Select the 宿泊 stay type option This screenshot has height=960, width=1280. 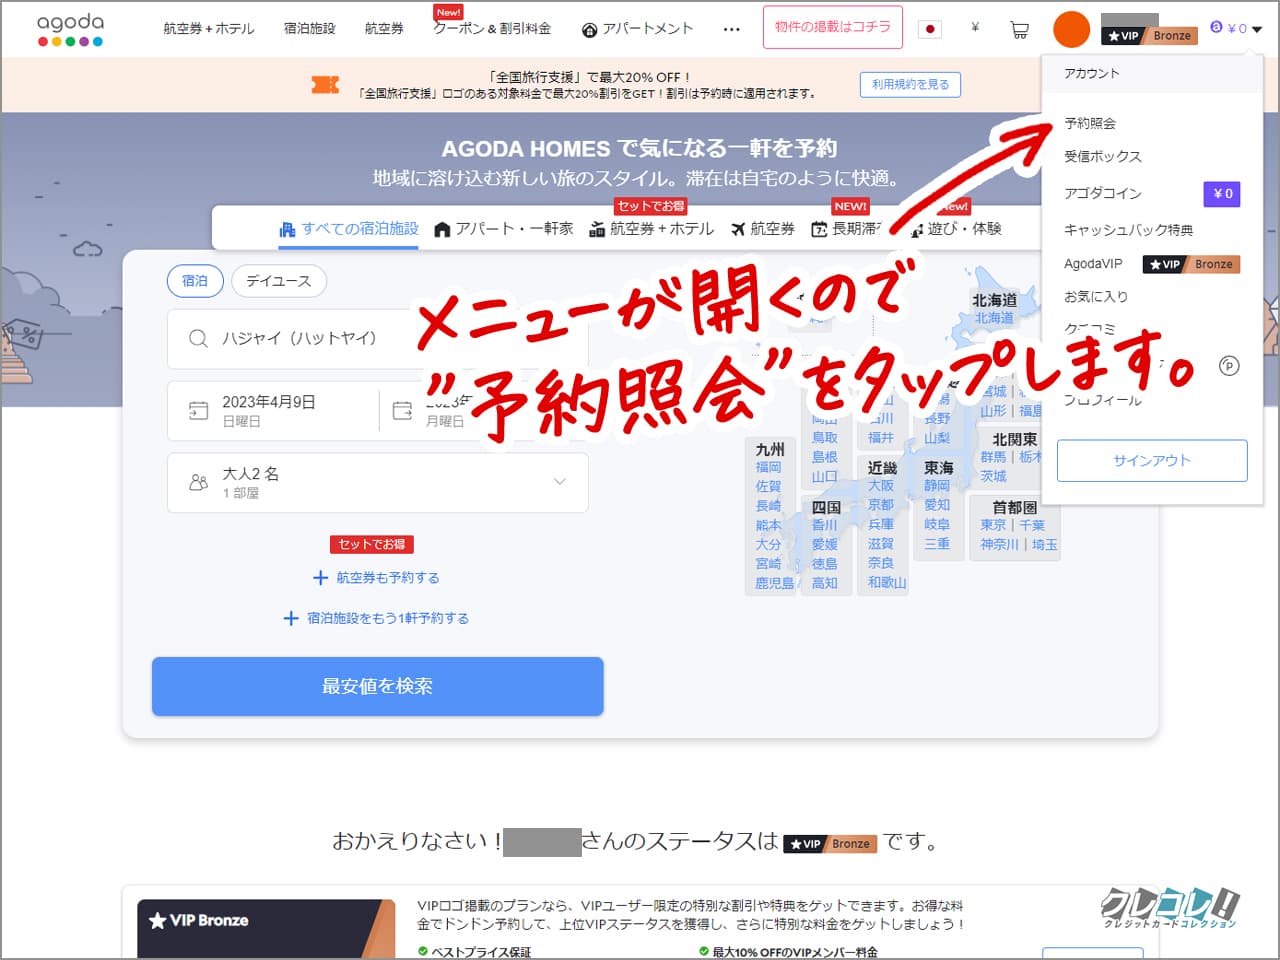click(195, 281)
